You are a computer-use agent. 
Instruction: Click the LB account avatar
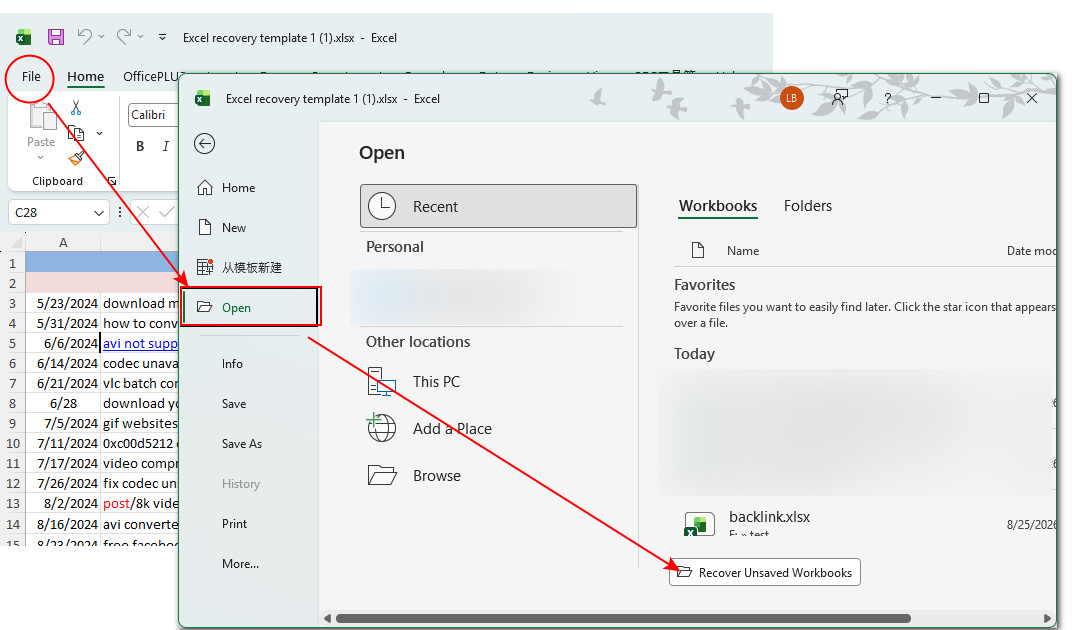point(791,98)
